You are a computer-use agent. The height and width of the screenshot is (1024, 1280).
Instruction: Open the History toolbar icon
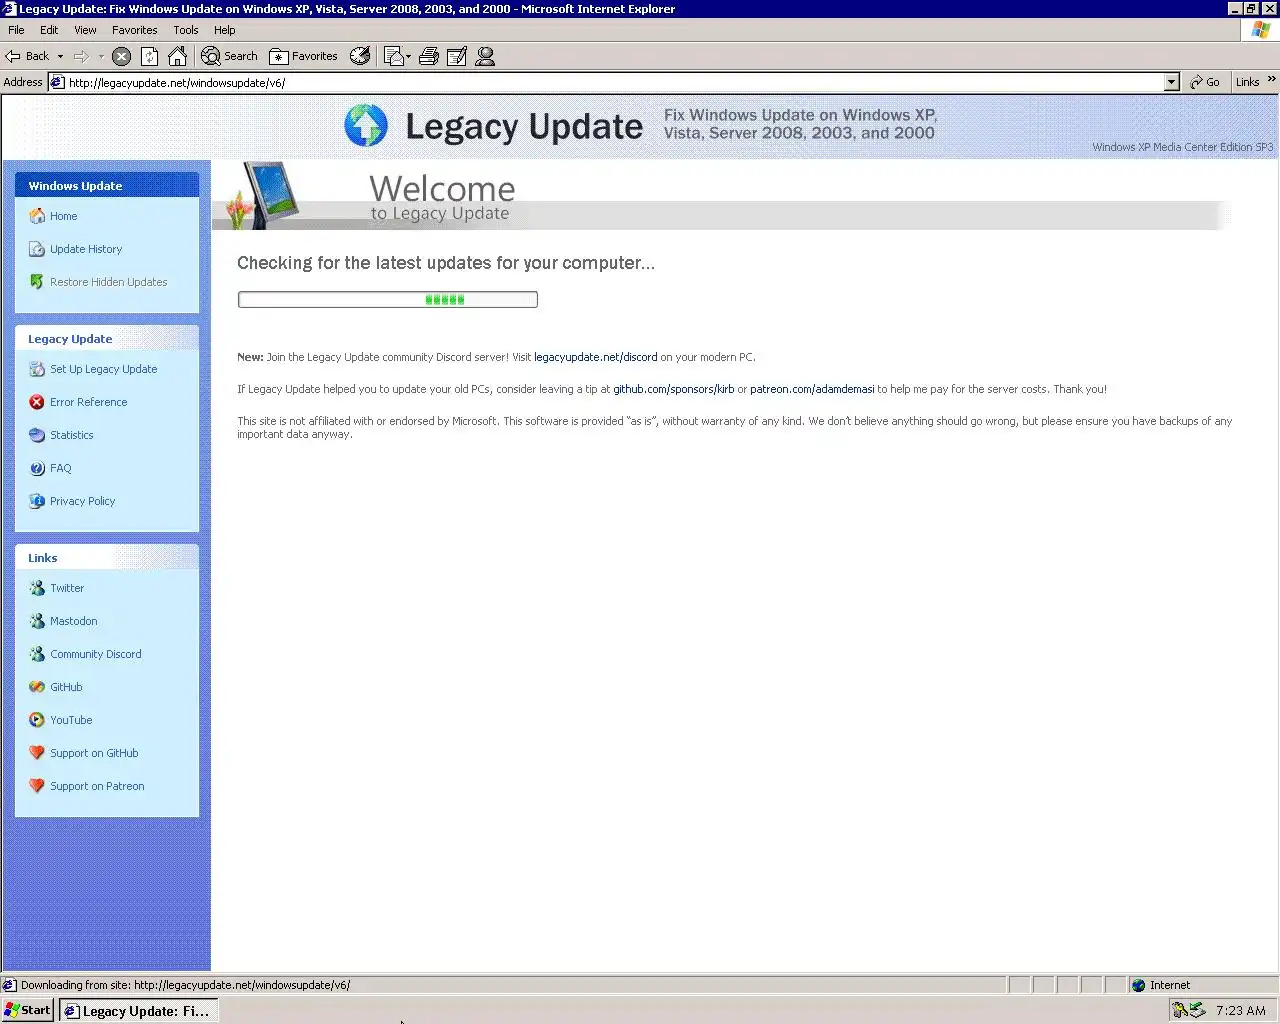(x=360, y=56)
